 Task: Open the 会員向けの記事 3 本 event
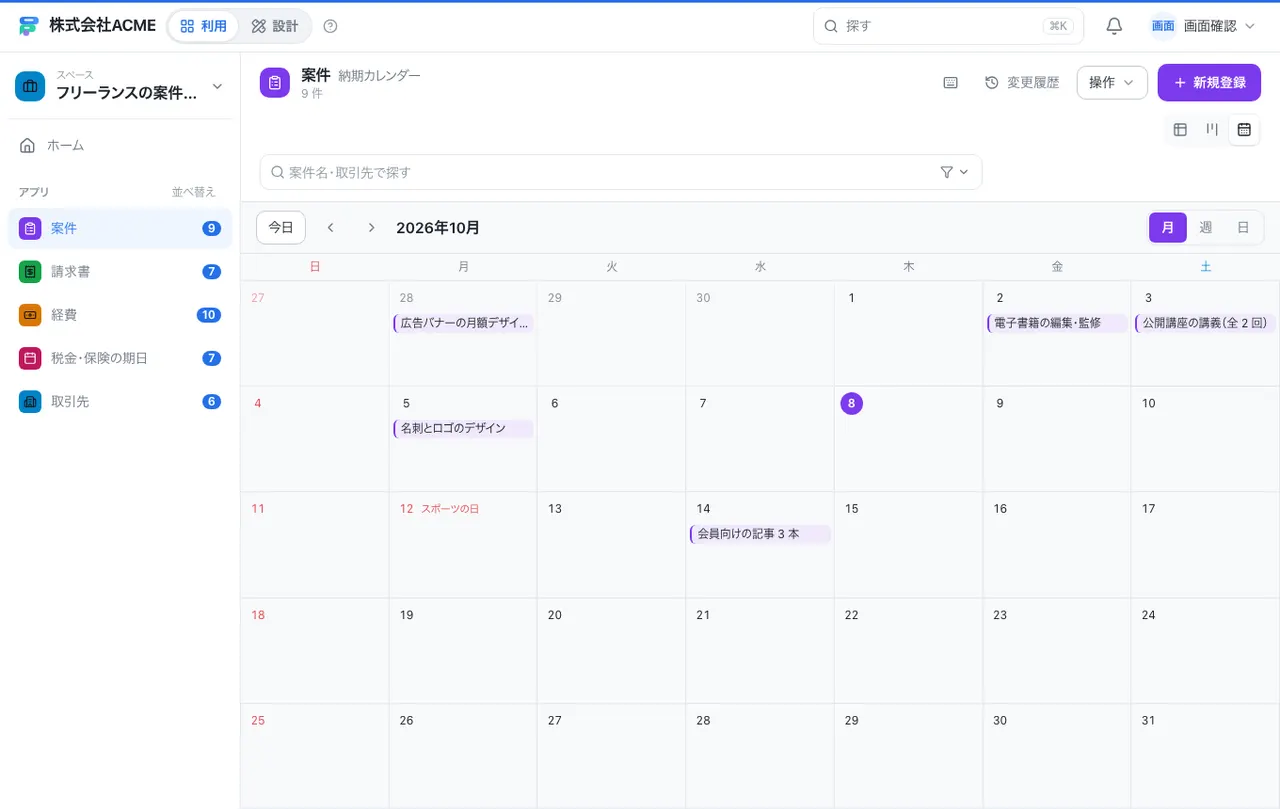click(760, 534)
